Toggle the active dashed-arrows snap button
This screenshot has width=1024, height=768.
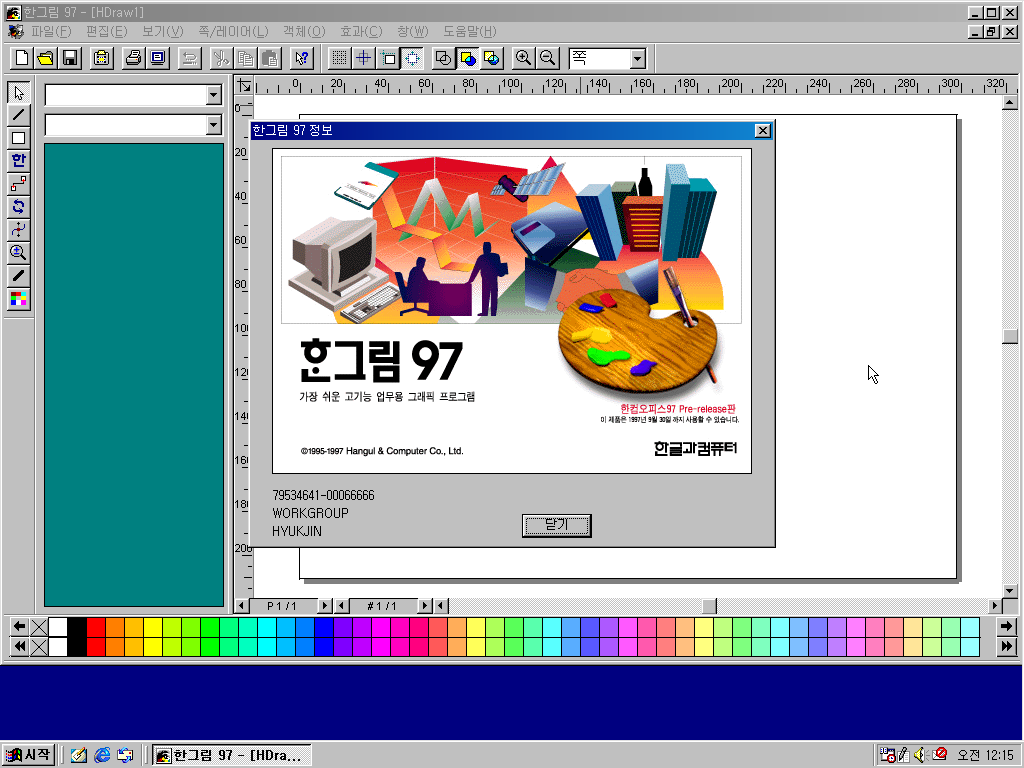[x=412, y=58]
